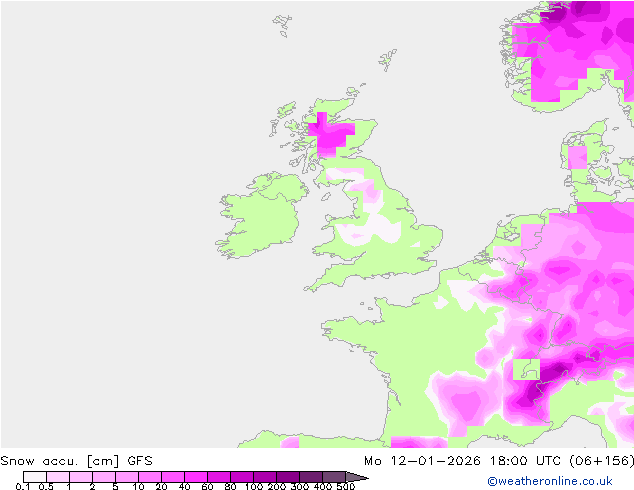Click the 2–5 cm legend swatch
634x490 pixels.
tap(104, 477)
